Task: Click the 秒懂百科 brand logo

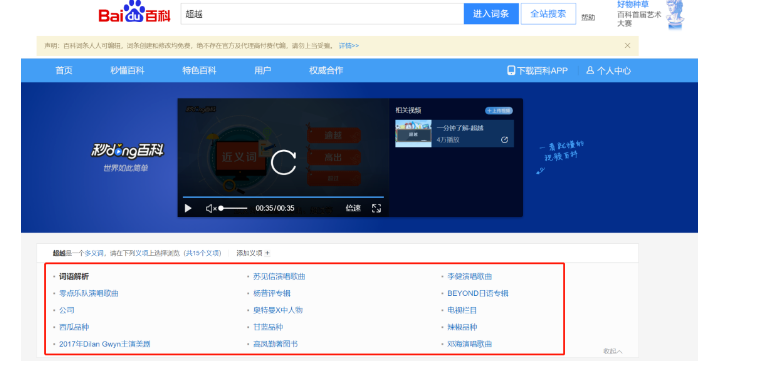Action: [x=127, y=151]
